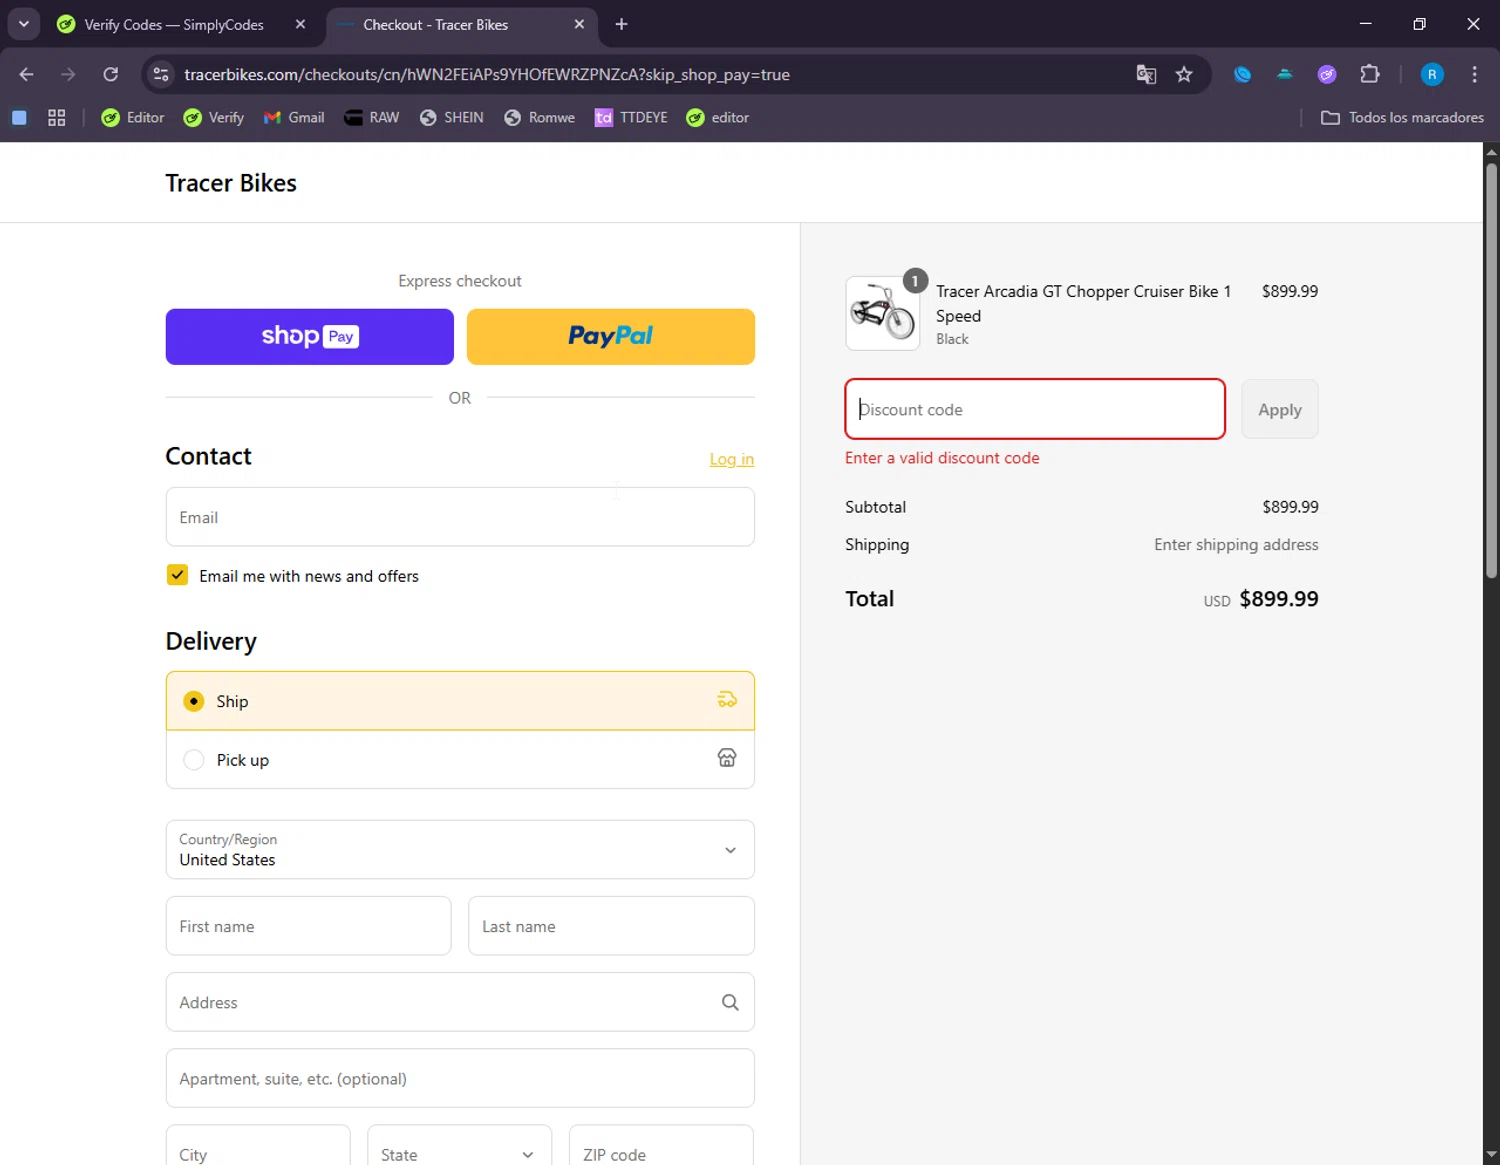
Task: Translate this page icon
Action: click(1146, 74)
